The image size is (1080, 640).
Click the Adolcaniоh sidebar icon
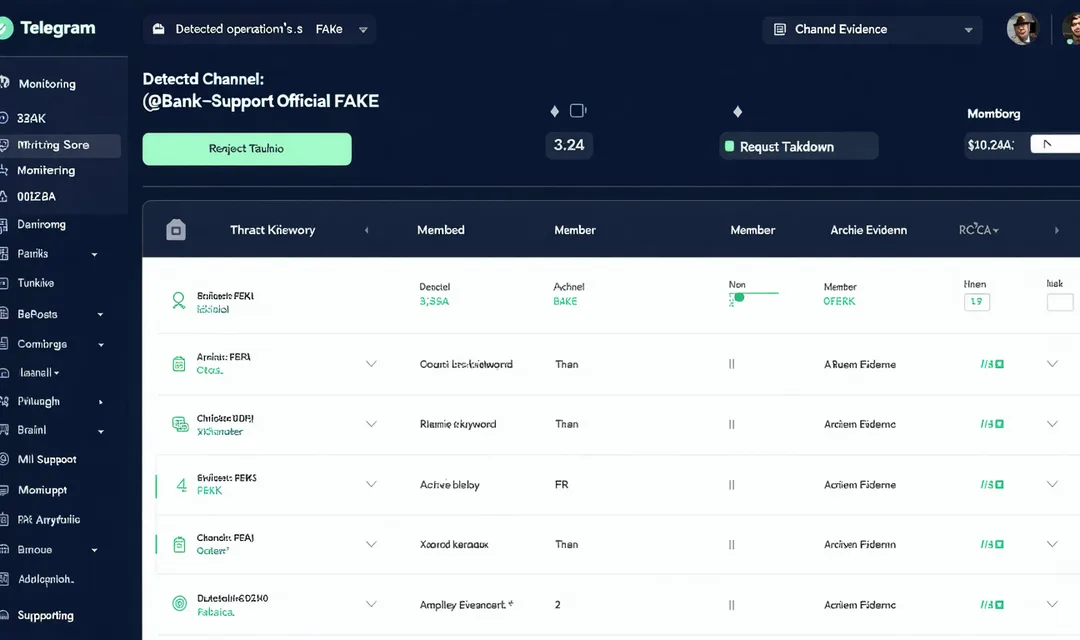click(4, 579)
